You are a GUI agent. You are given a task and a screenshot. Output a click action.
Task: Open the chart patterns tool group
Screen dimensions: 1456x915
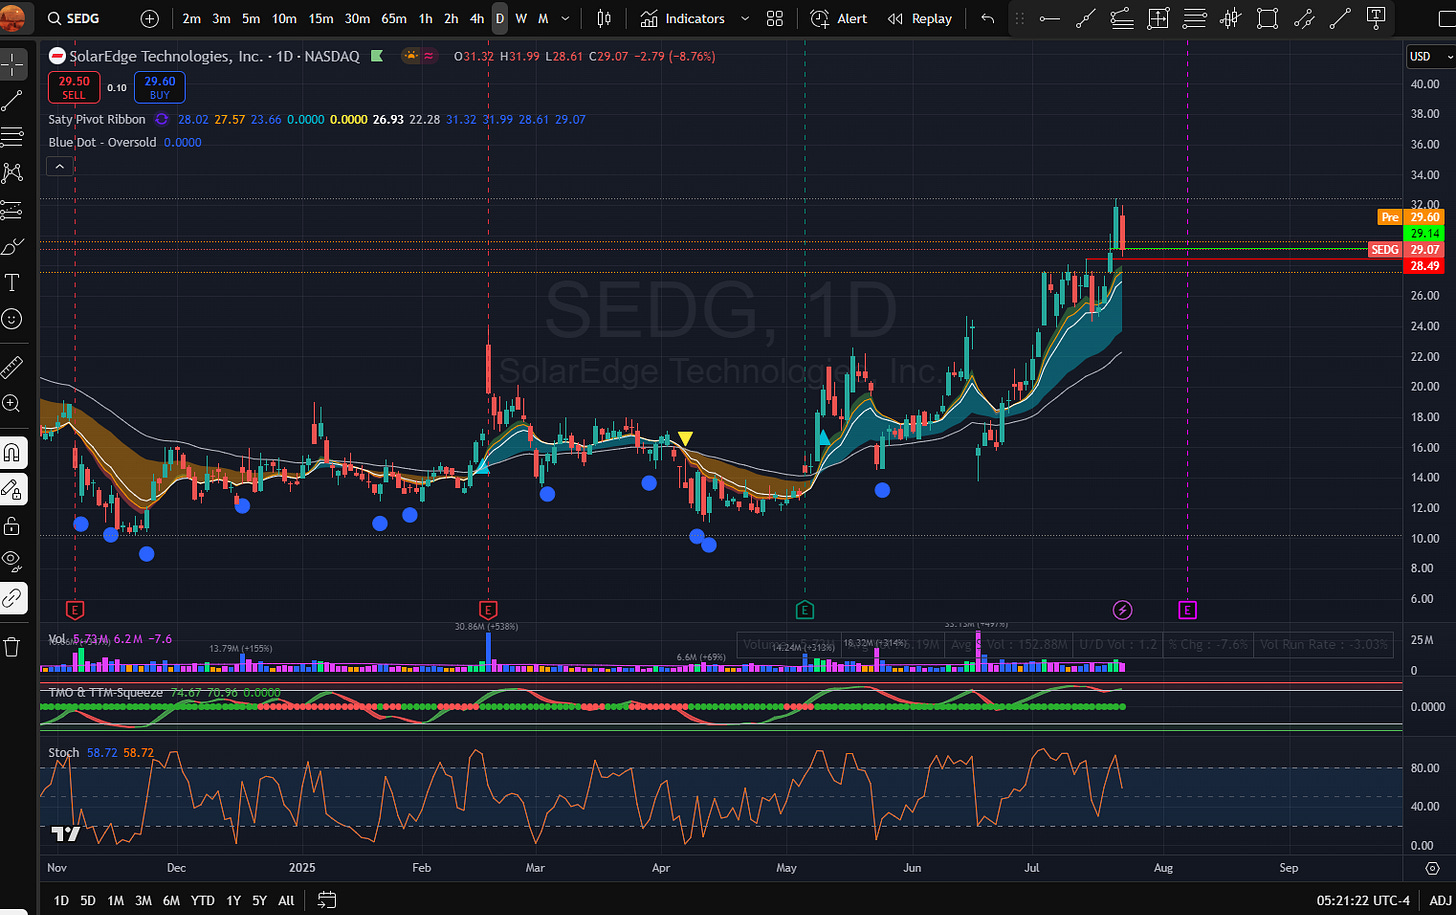coord(13,173)
